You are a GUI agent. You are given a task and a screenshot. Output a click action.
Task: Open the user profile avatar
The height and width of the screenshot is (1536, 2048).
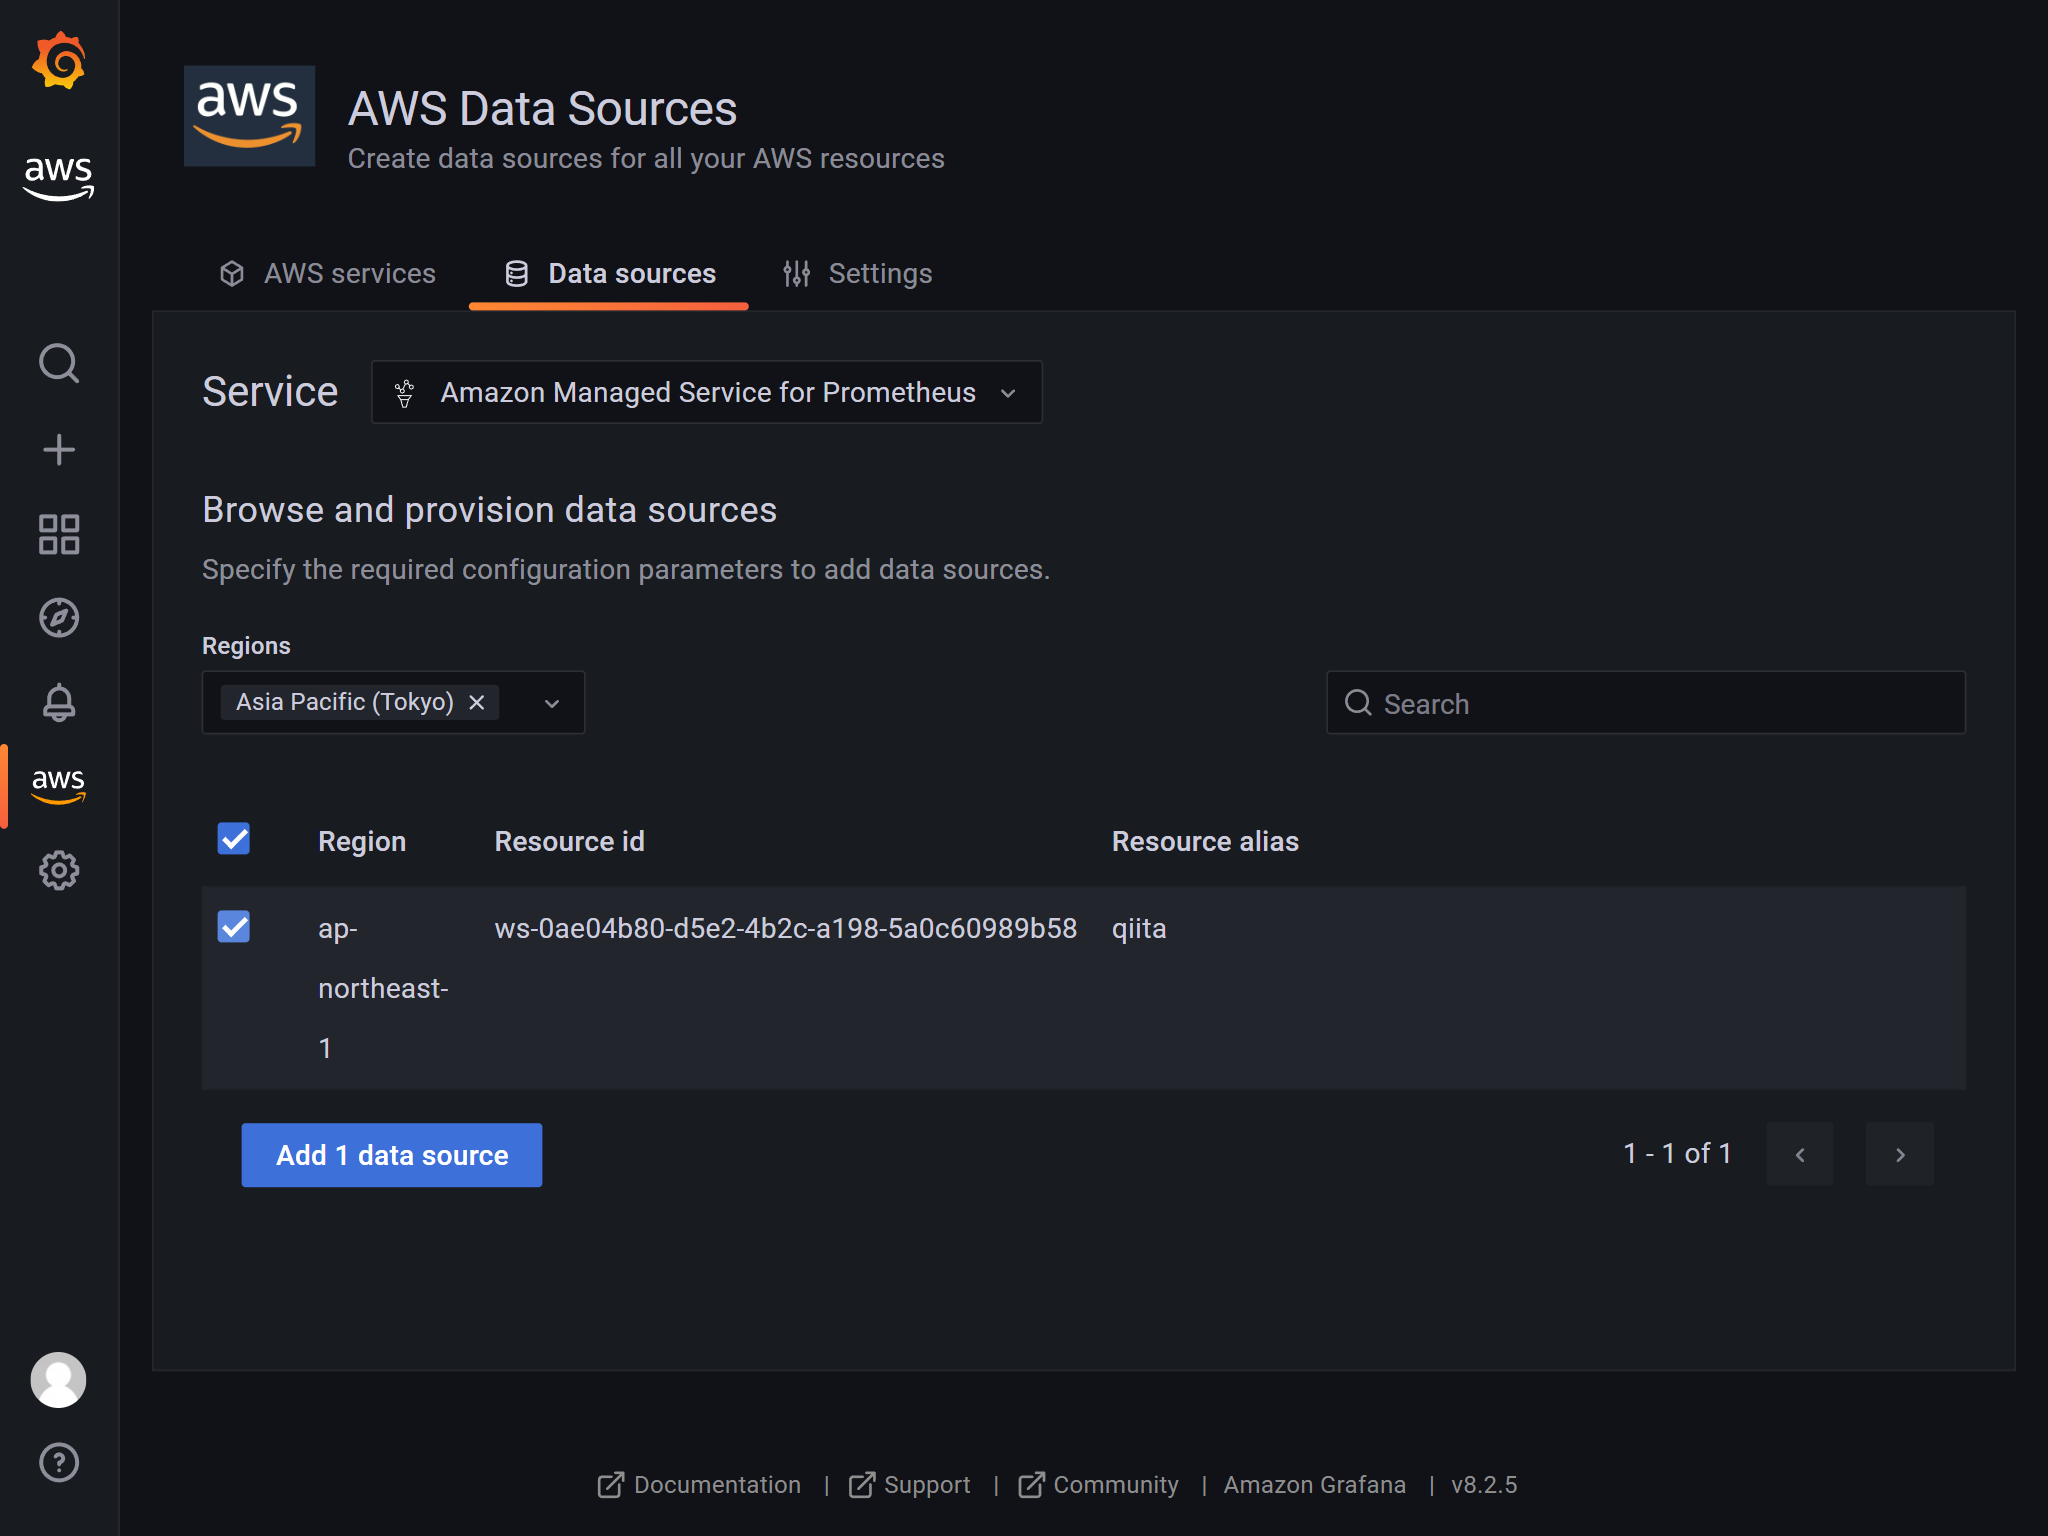(58, 1380)
